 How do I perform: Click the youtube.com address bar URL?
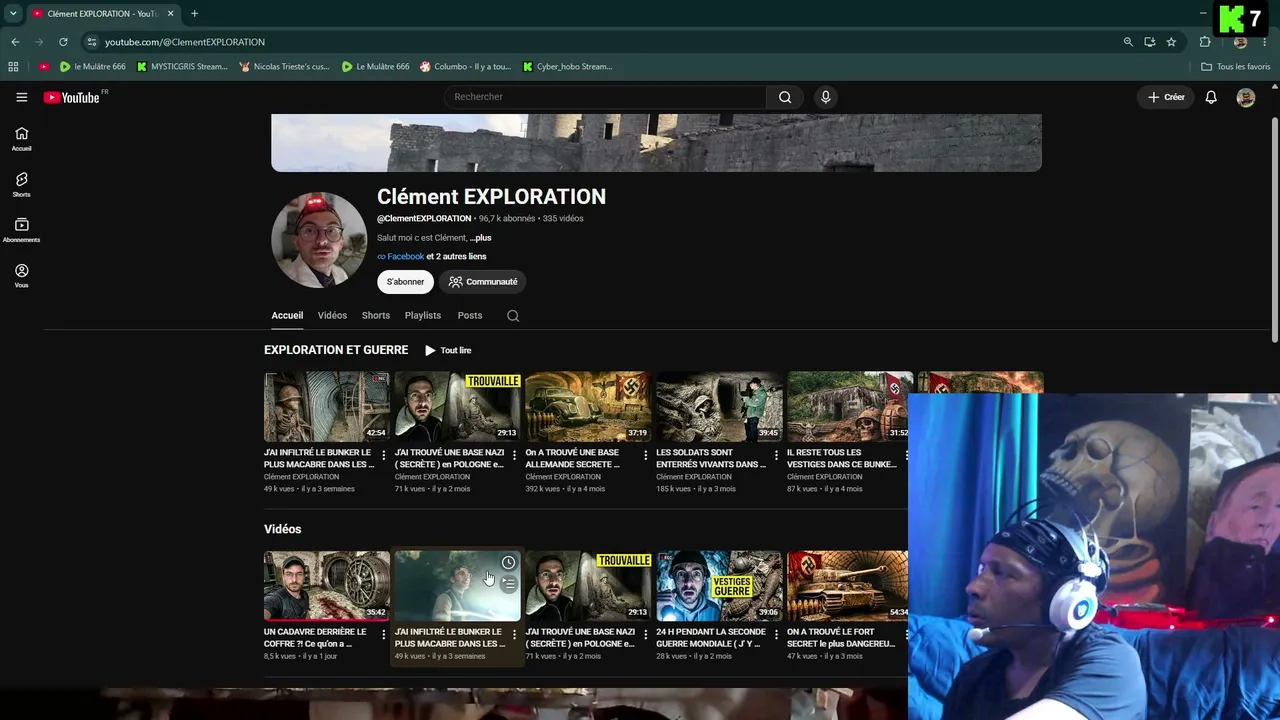185,42
